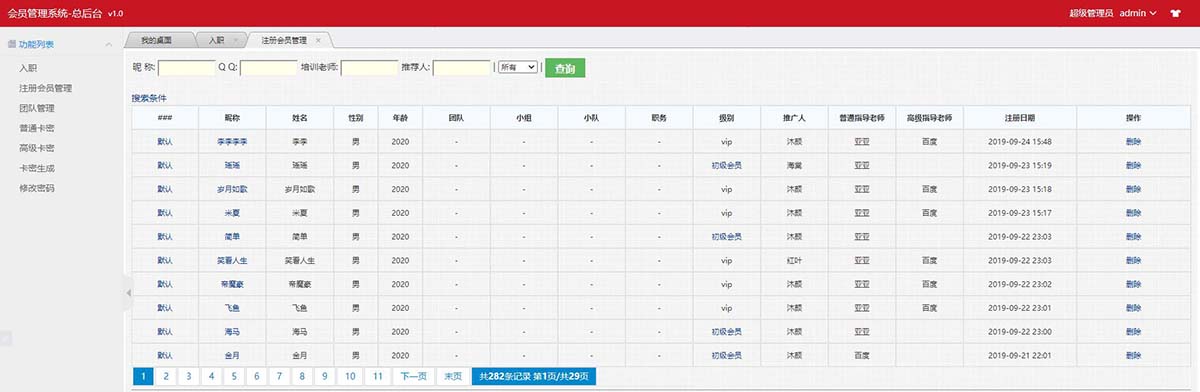
Task: Focus the 昵称 search input
Action: click(x=187, y=68)
